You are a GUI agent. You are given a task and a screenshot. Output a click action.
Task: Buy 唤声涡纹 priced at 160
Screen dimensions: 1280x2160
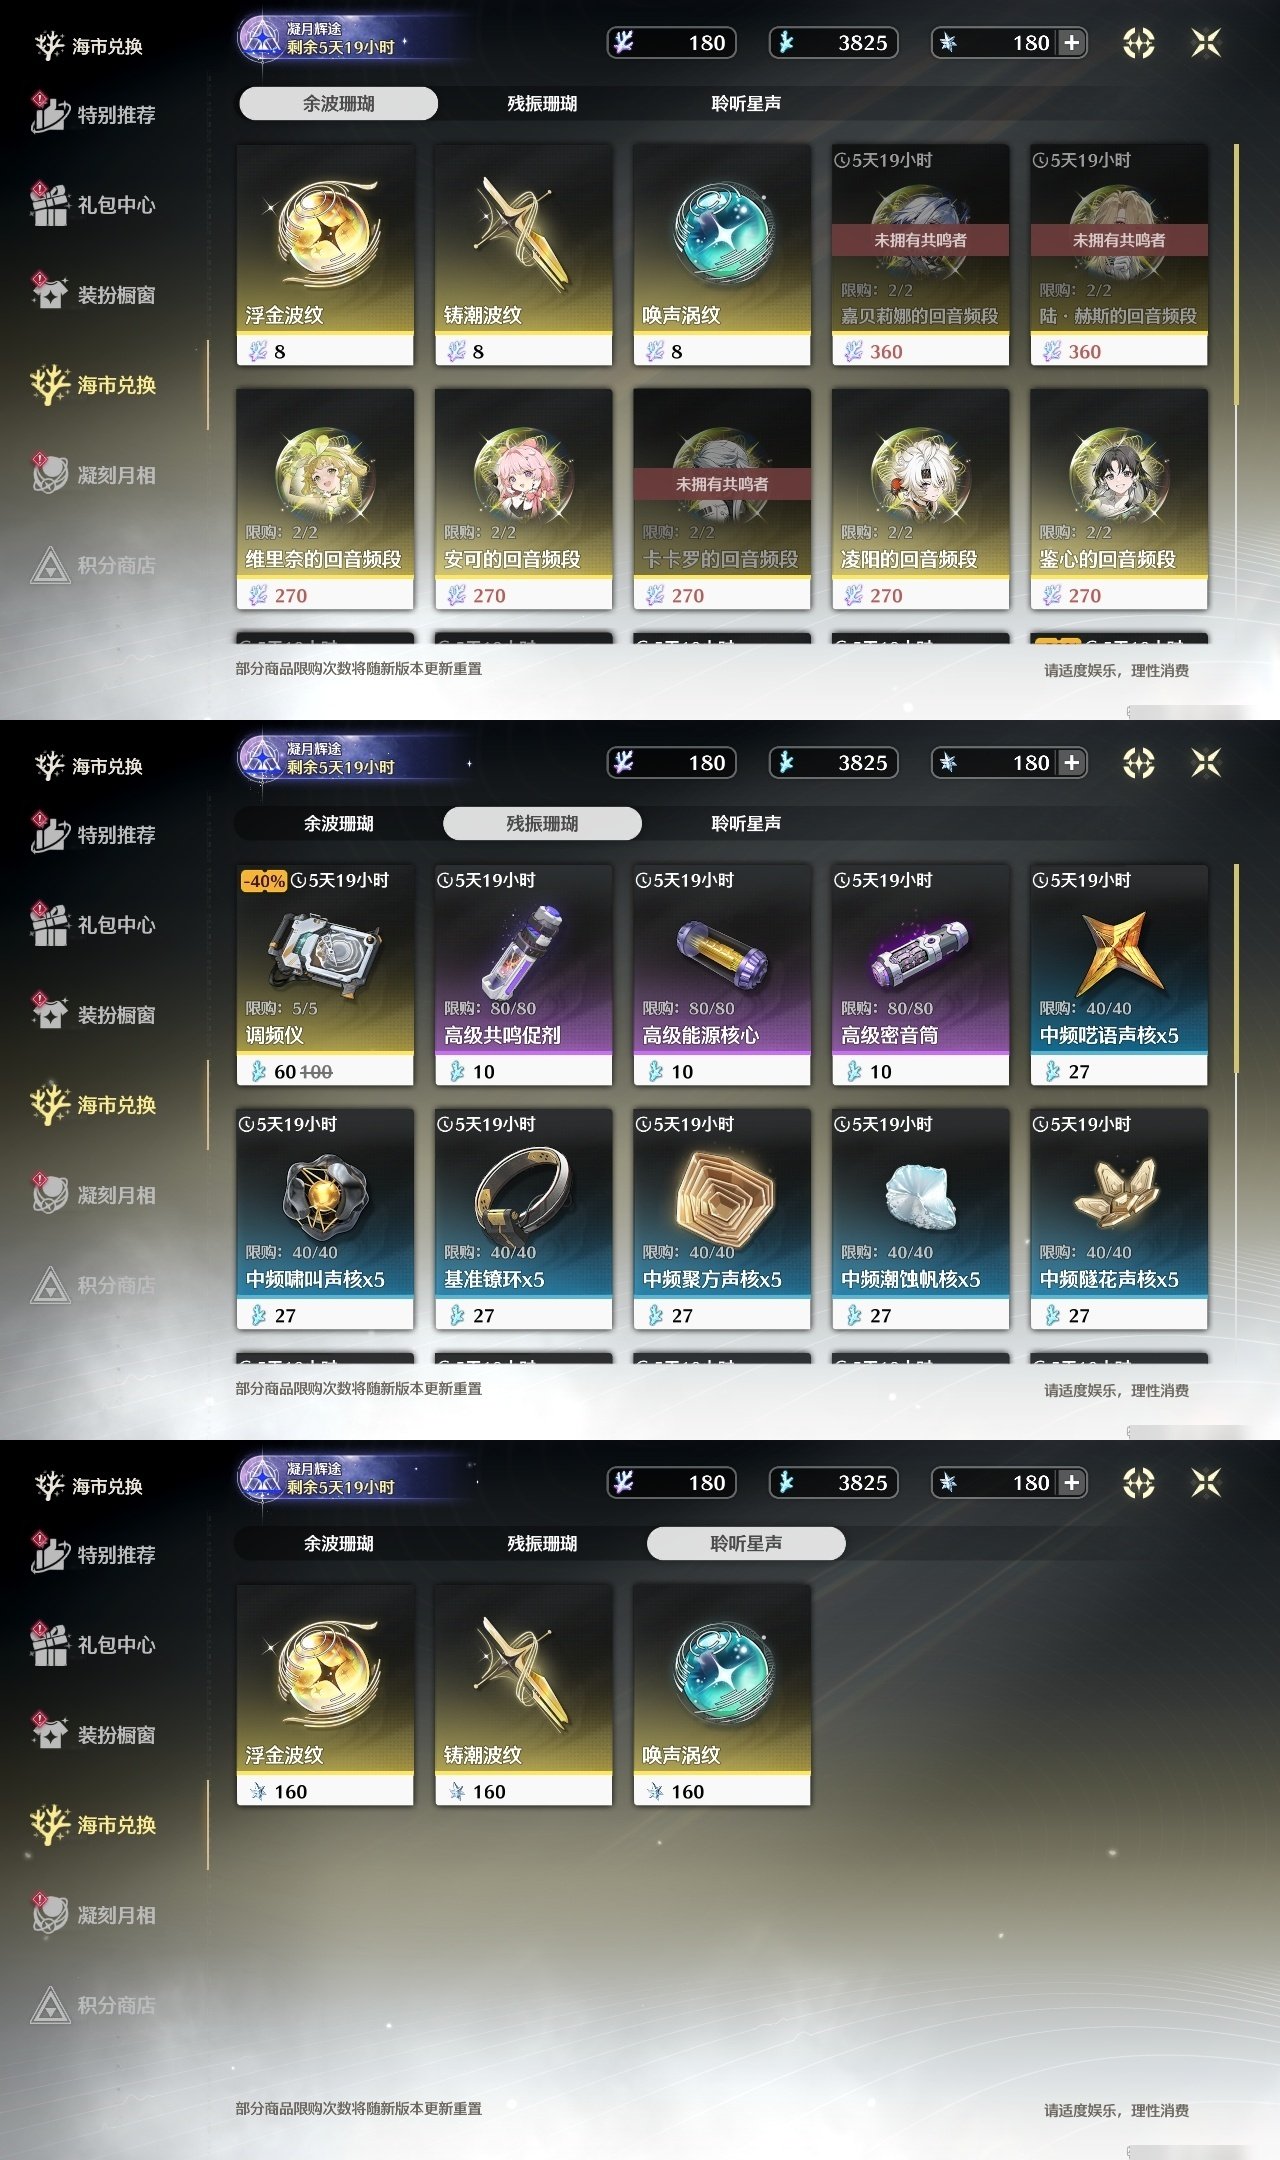tap(722, 1695)
